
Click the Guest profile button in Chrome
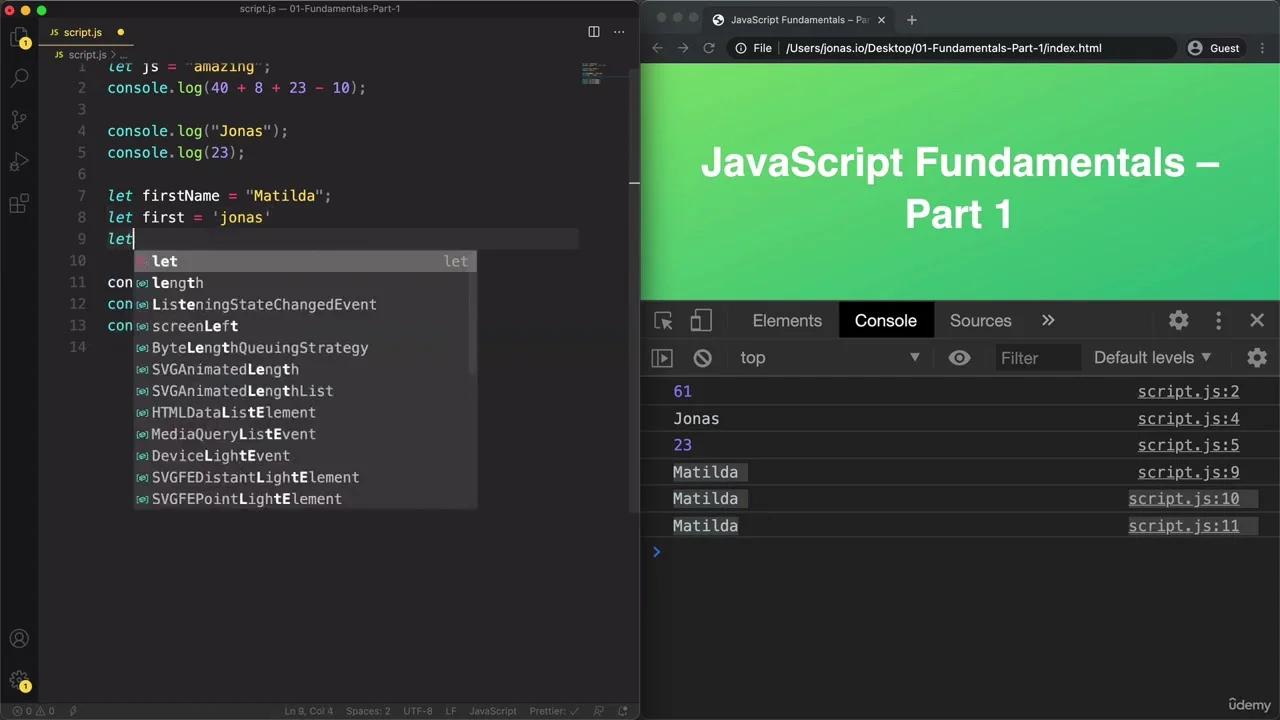click(1214, 48)
